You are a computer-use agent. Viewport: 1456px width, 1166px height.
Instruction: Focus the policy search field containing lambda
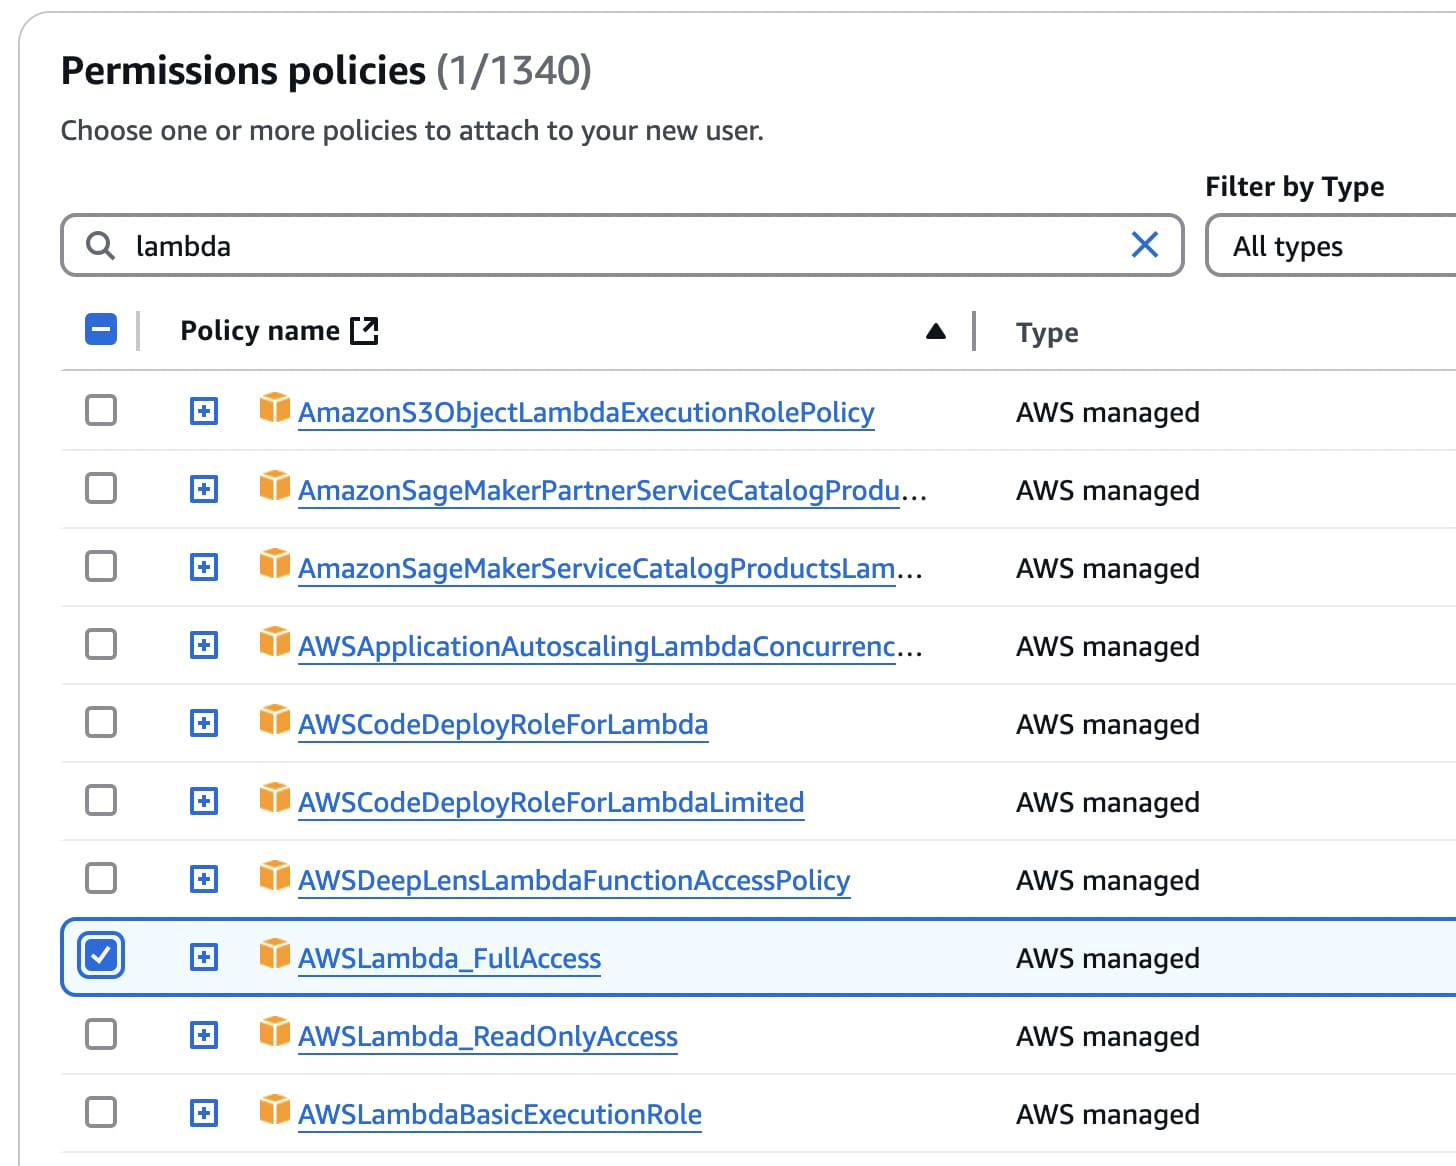622,245
